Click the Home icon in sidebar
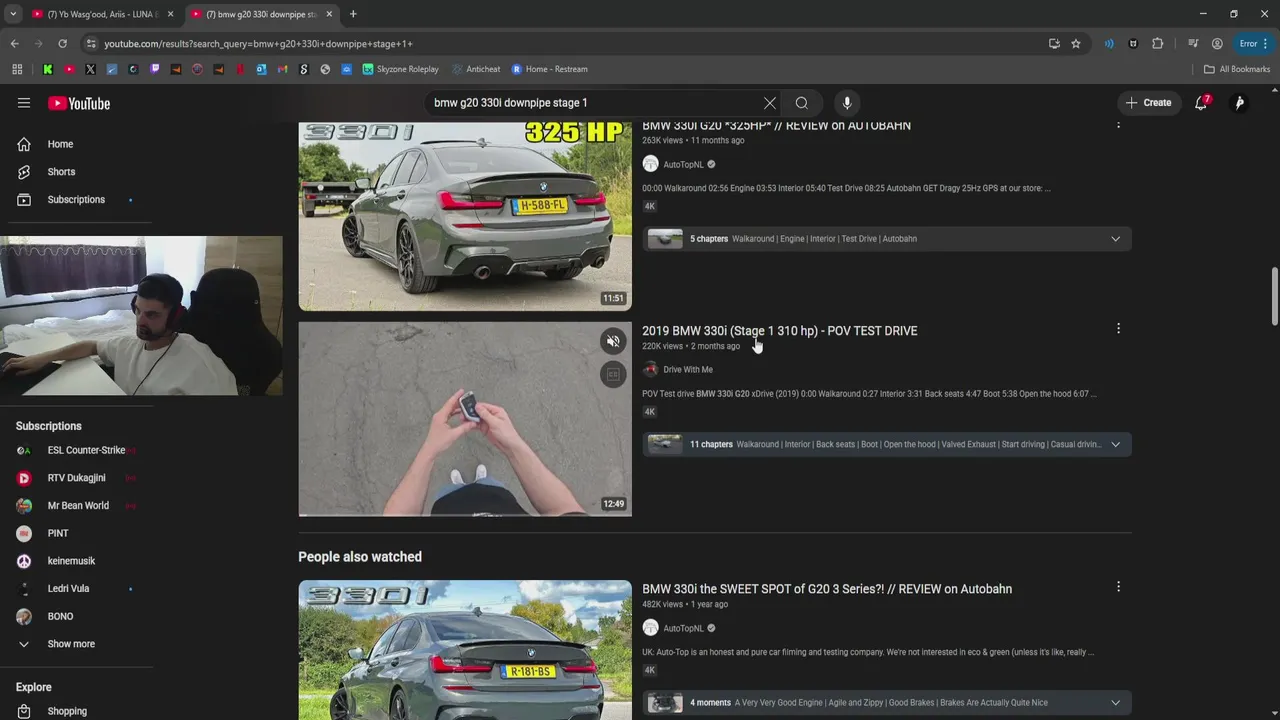 (x=24, y=144)
